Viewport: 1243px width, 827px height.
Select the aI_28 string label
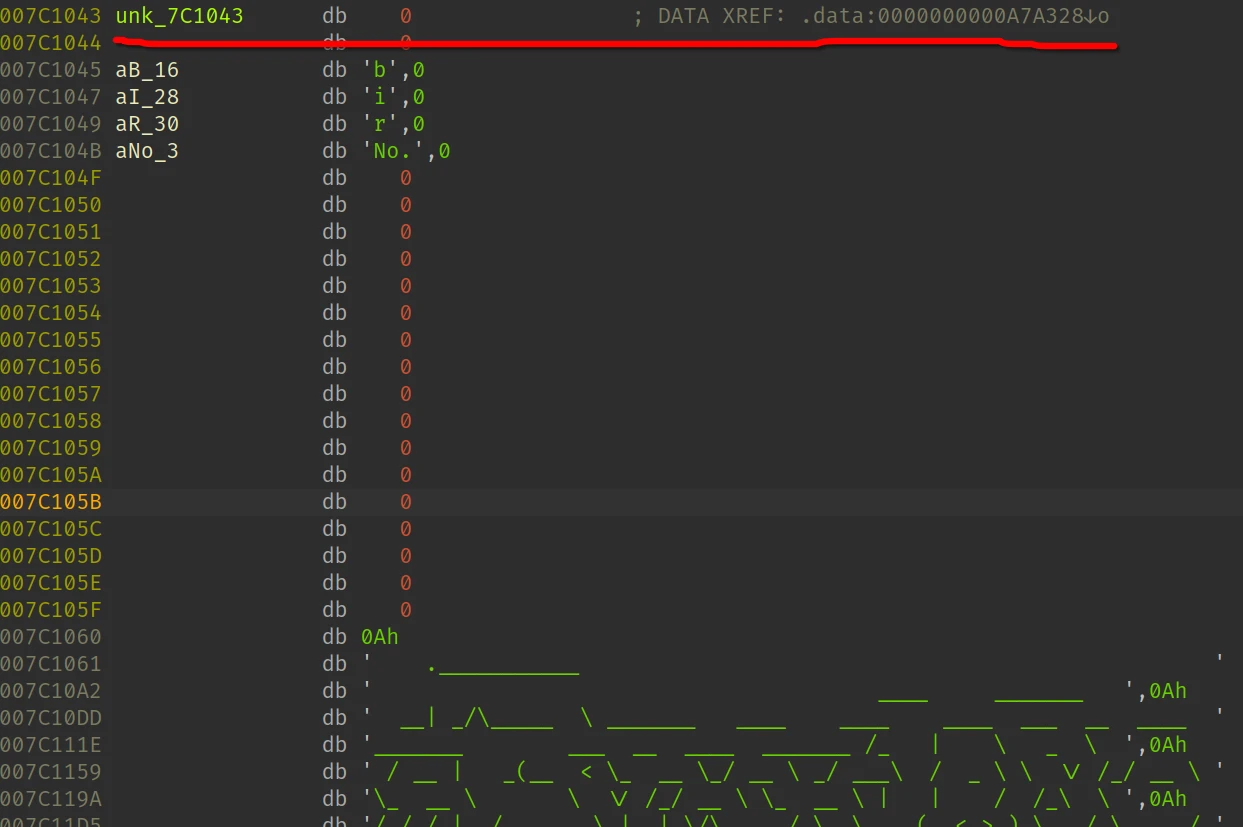147,97
